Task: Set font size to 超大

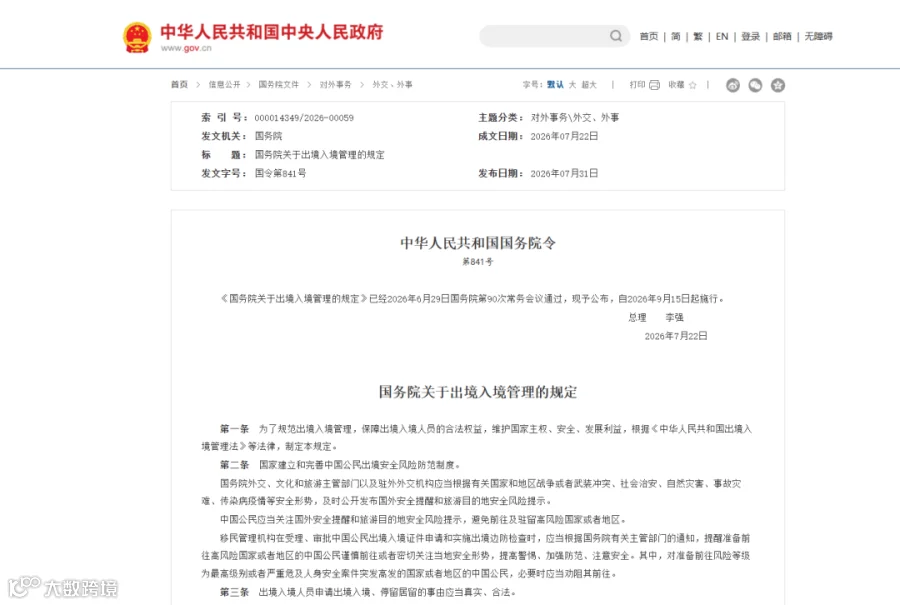Action: click(x=589, y=84)
